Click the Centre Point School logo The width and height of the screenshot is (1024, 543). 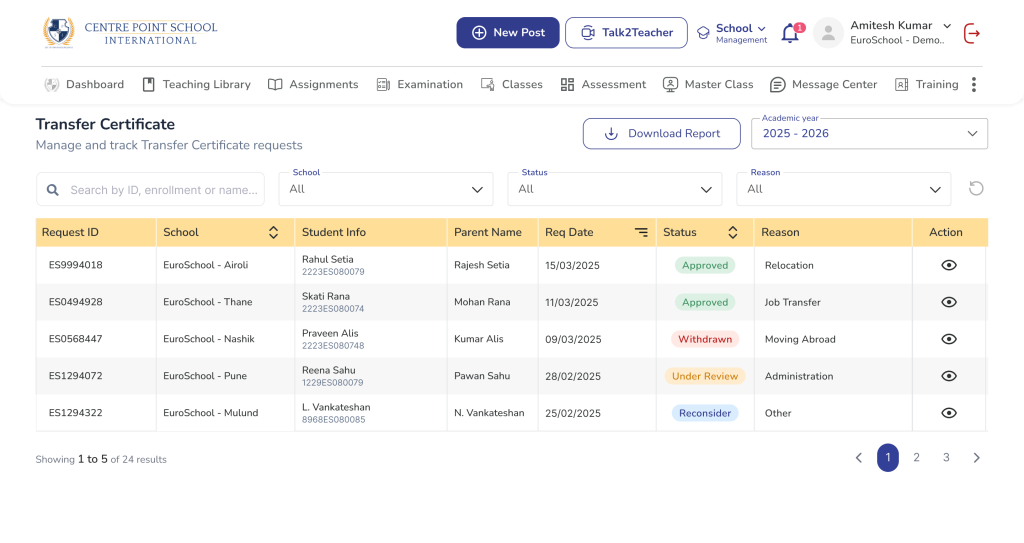coord(130,32)
